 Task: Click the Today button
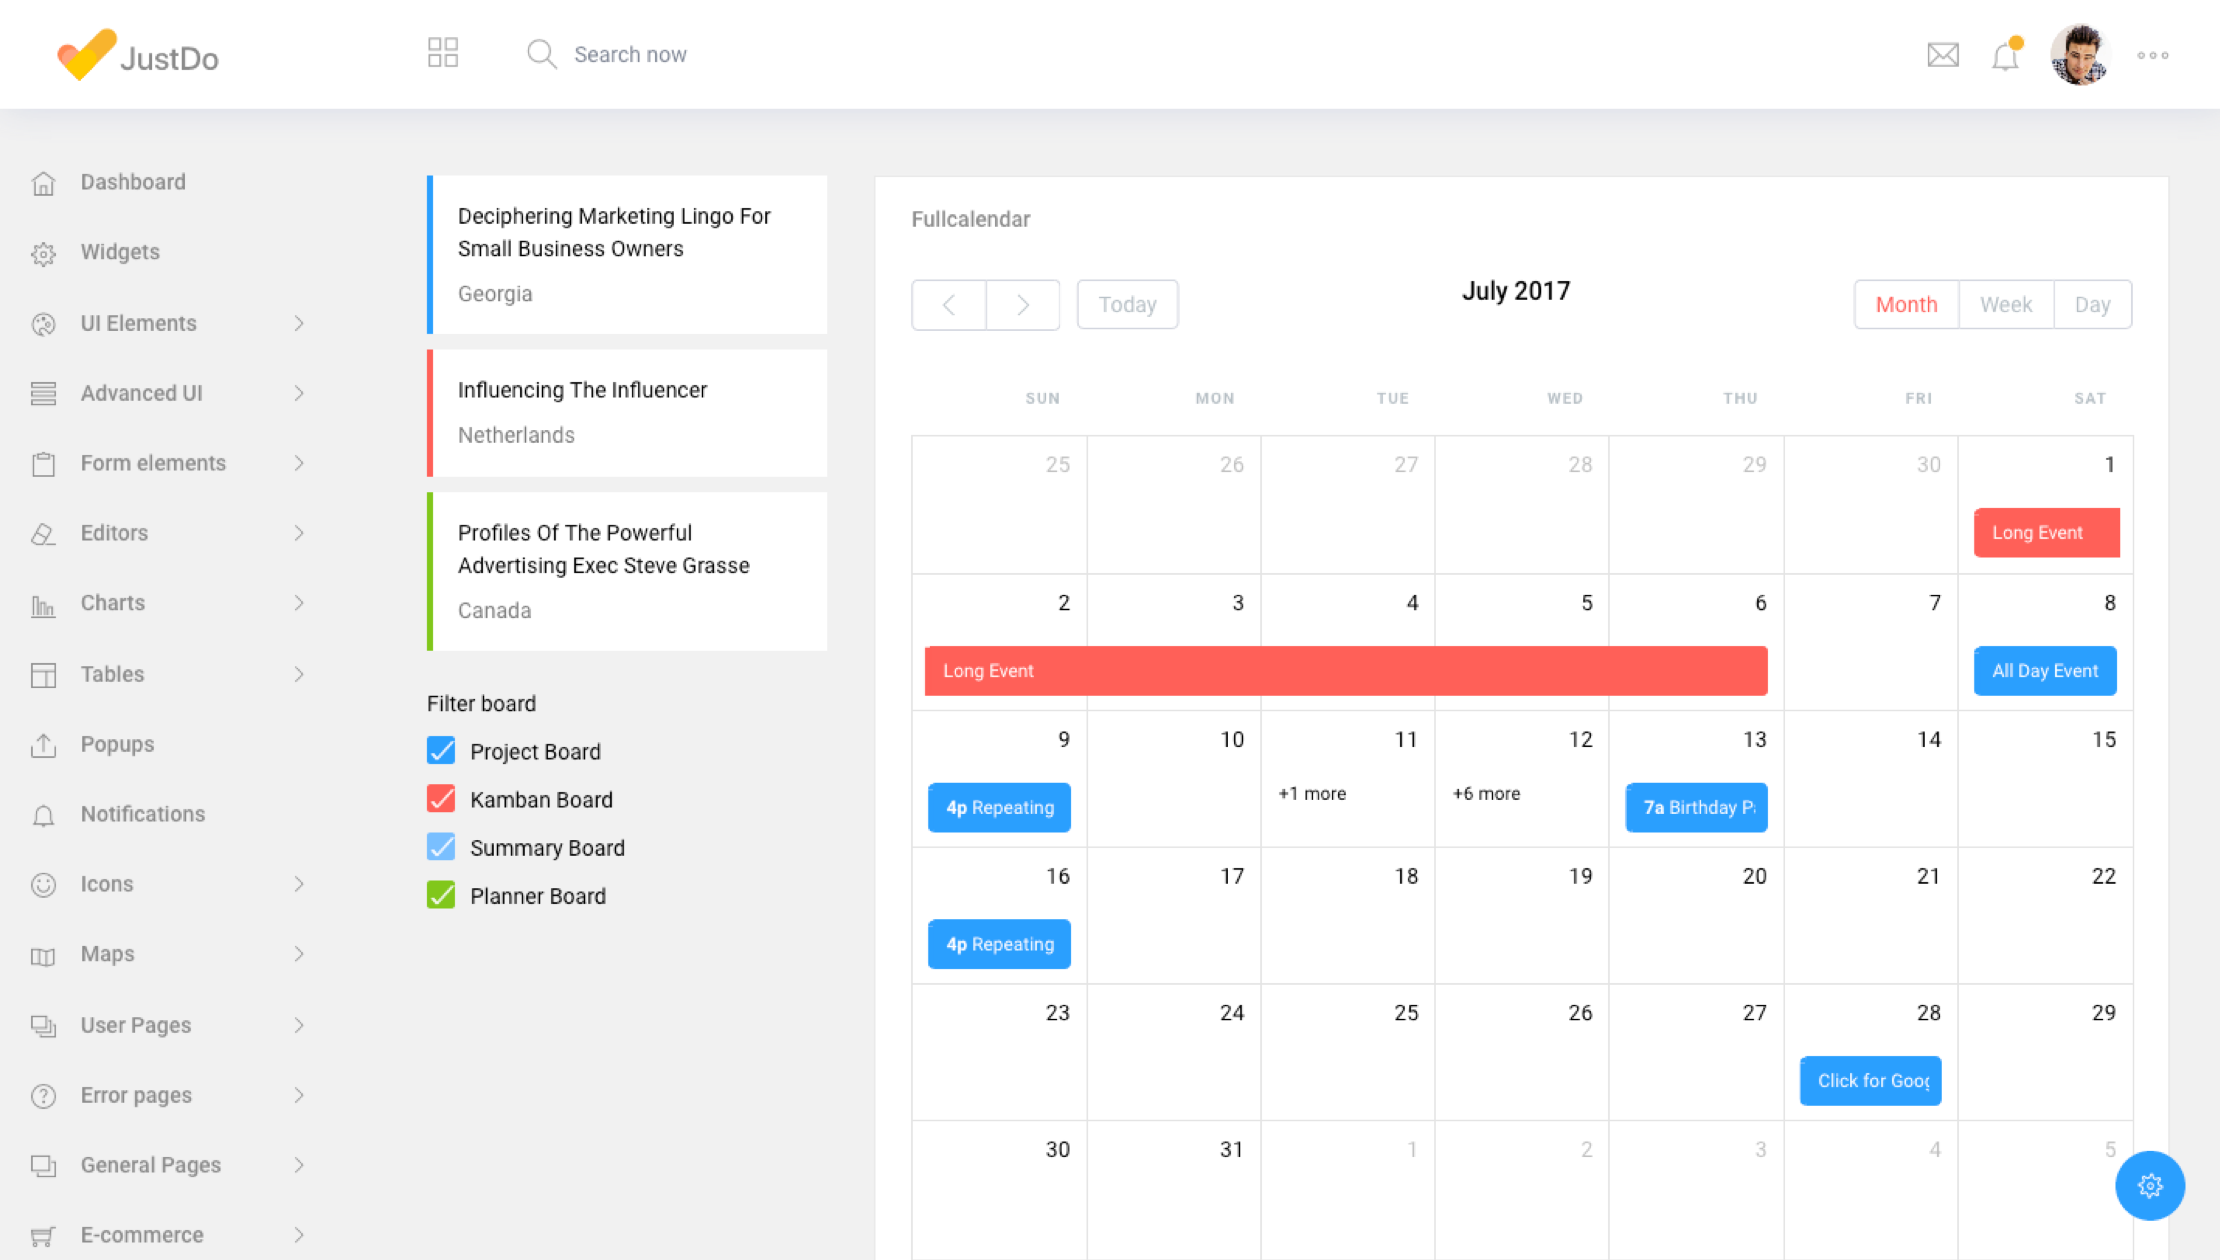1127,305
